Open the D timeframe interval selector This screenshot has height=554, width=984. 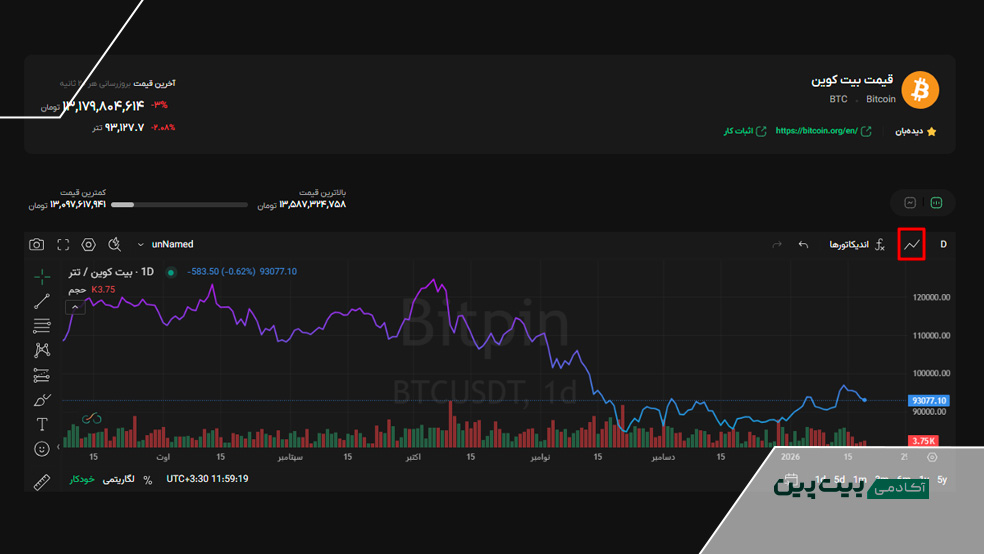click(x=943, y=244)
